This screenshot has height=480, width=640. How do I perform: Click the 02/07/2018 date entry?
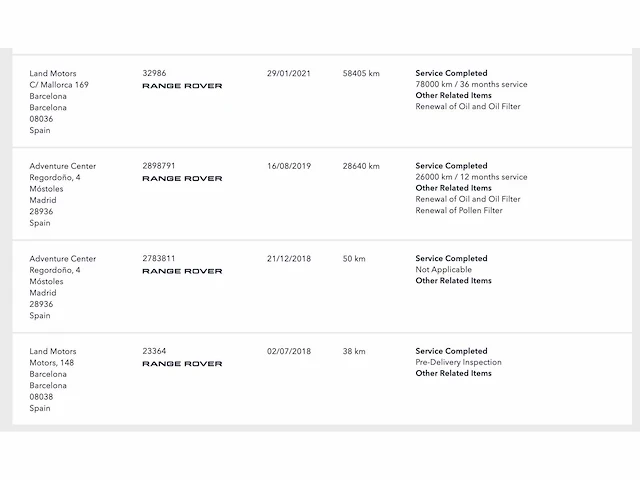[289, 352]
